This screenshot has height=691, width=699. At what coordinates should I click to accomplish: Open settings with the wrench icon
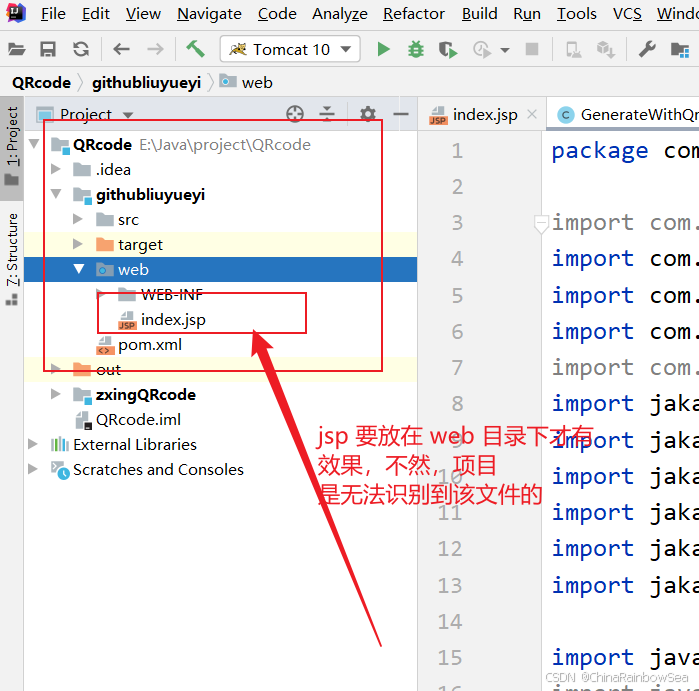pos(647,49)
